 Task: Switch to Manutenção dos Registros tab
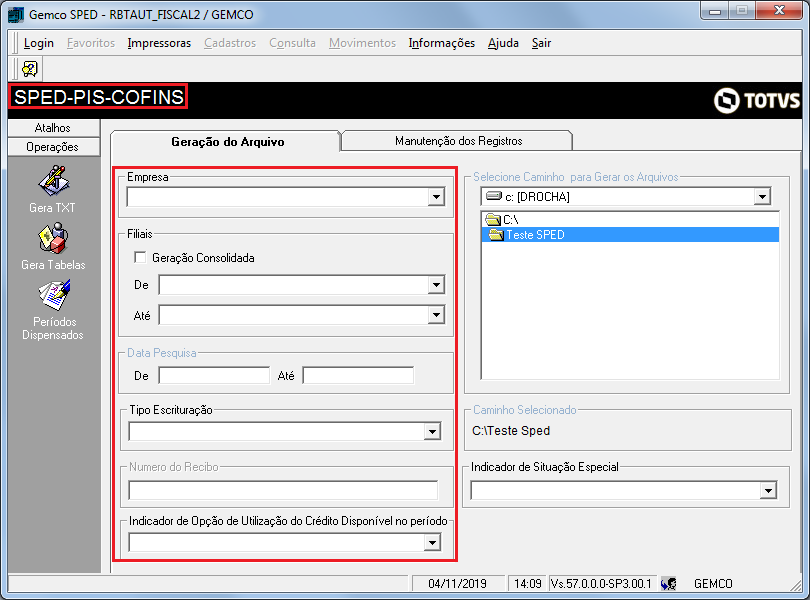(x=458, y=141)
